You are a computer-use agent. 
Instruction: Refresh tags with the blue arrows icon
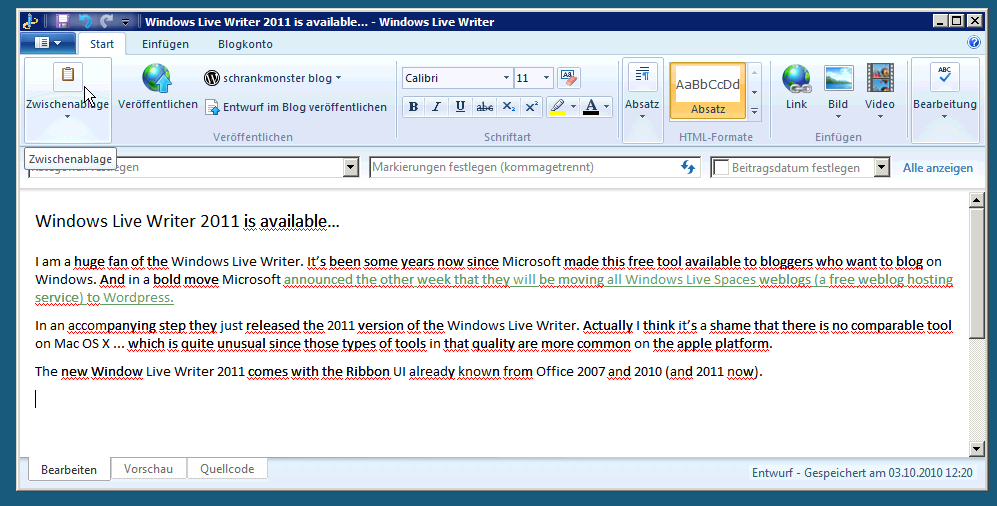pos(688,167)
